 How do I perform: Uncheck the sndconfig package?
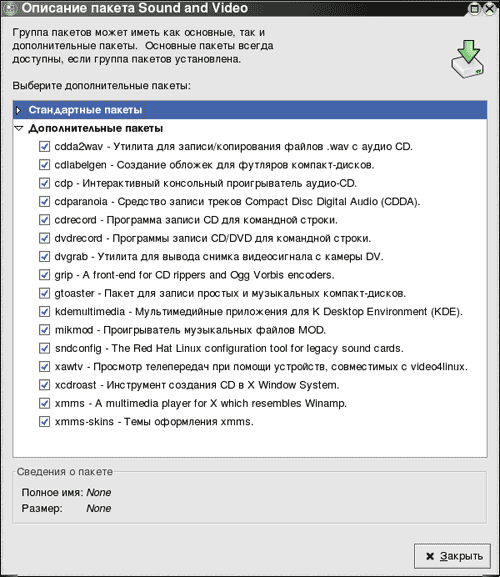[45, 348]
